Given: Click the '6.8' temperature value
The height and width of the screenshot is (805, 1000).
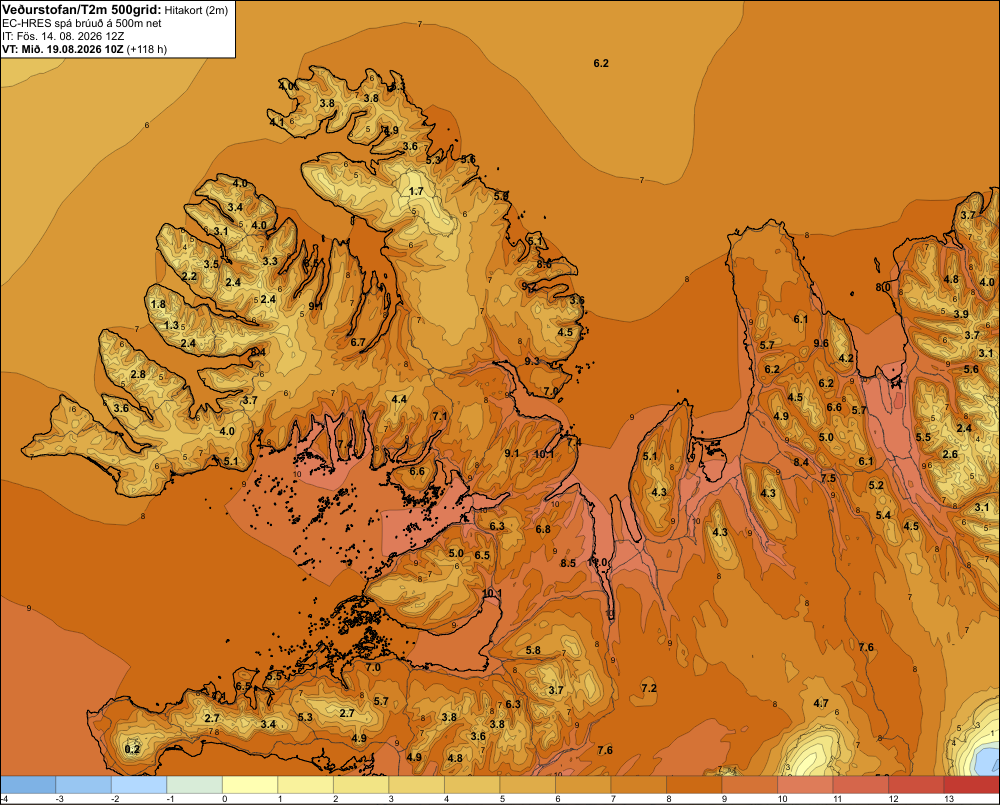Looking at the screenshot, I should pos(543,529).
